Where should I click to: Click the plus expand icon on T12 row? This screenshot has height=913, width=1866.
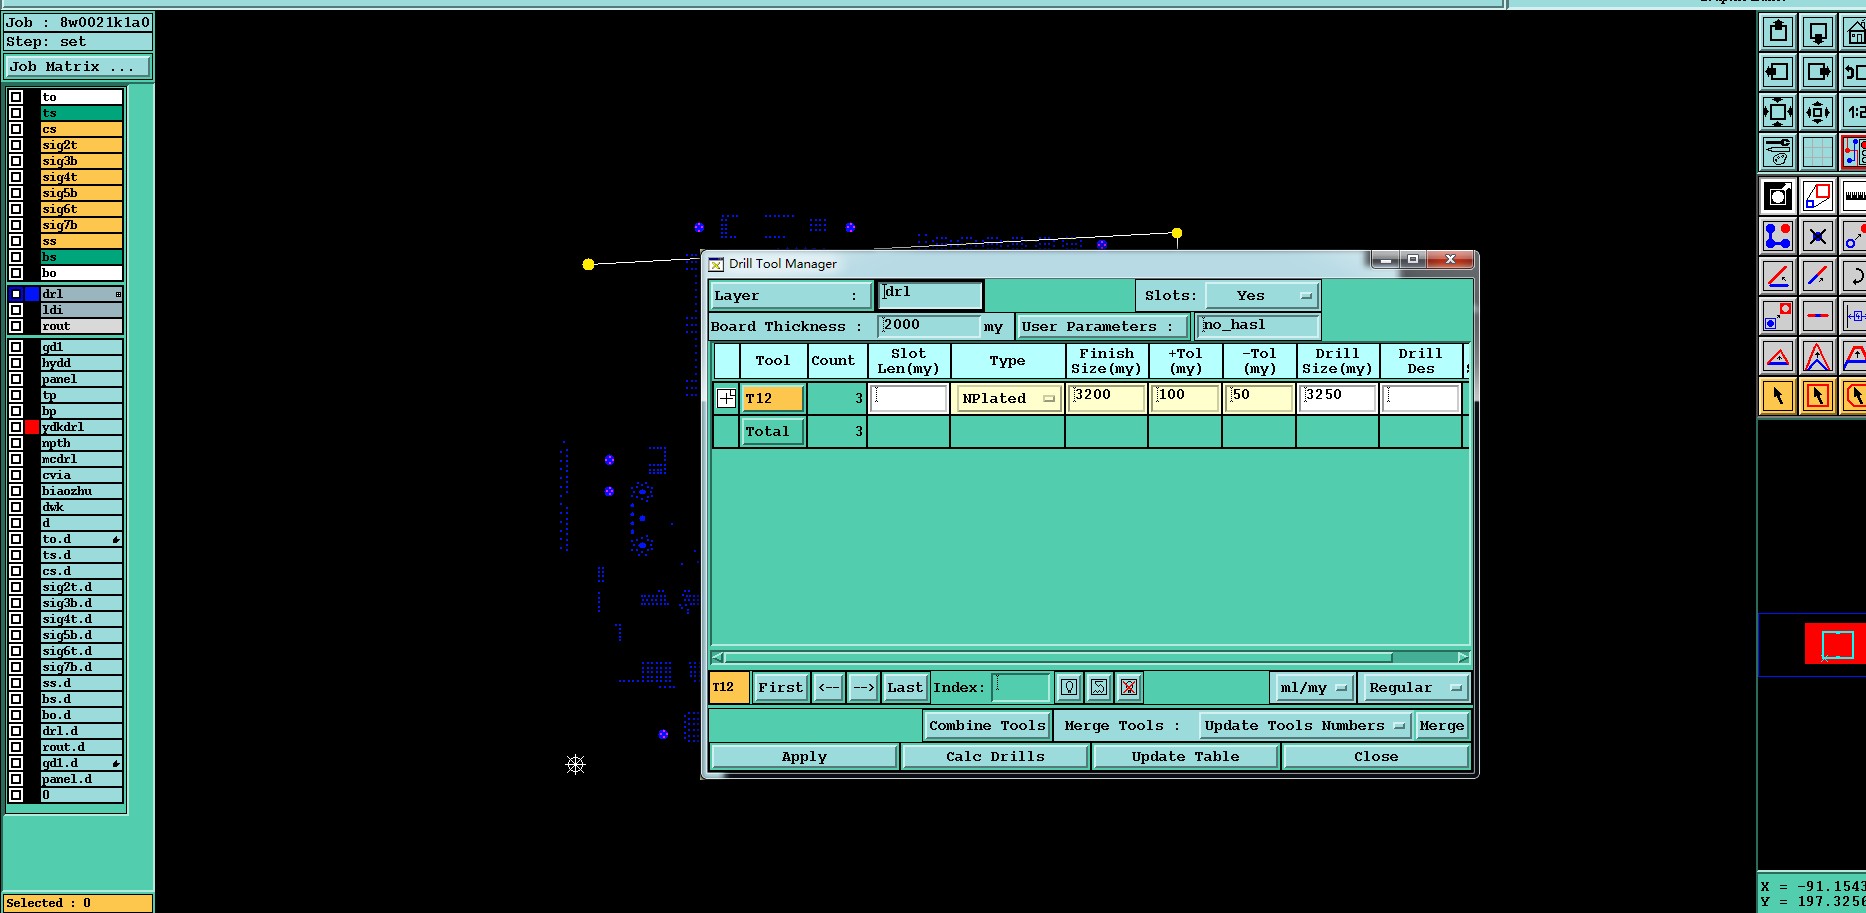click(x=726, y=398)
